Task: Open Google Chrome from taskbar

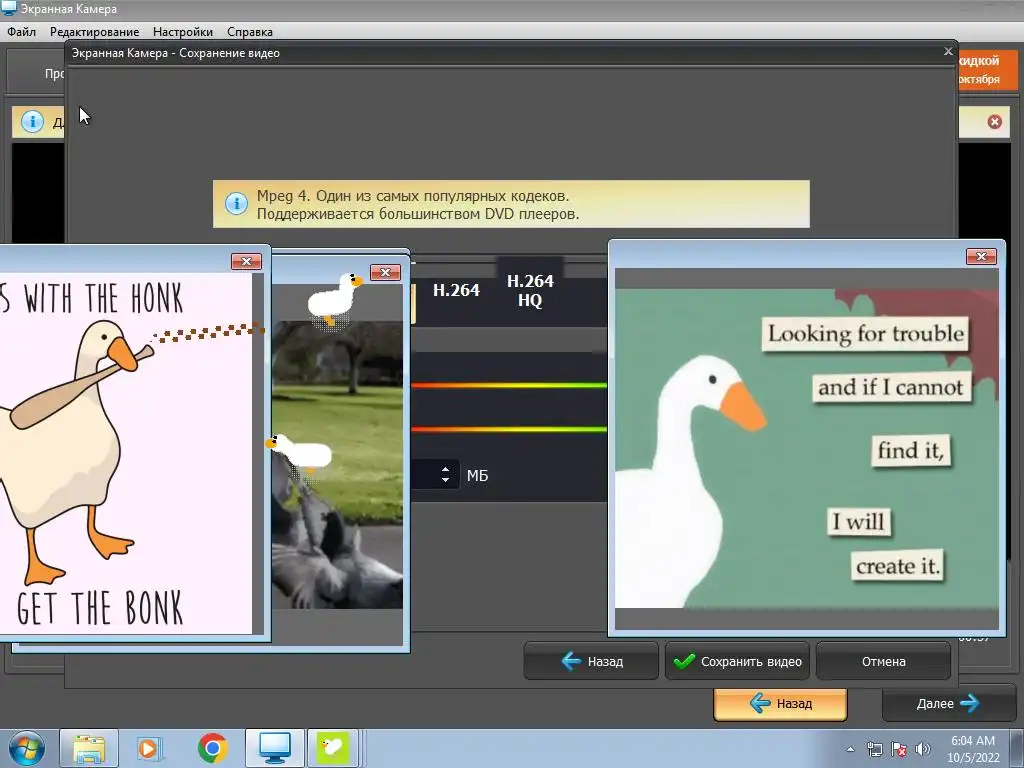Action: pyautogui.click(x=212, y=748)
